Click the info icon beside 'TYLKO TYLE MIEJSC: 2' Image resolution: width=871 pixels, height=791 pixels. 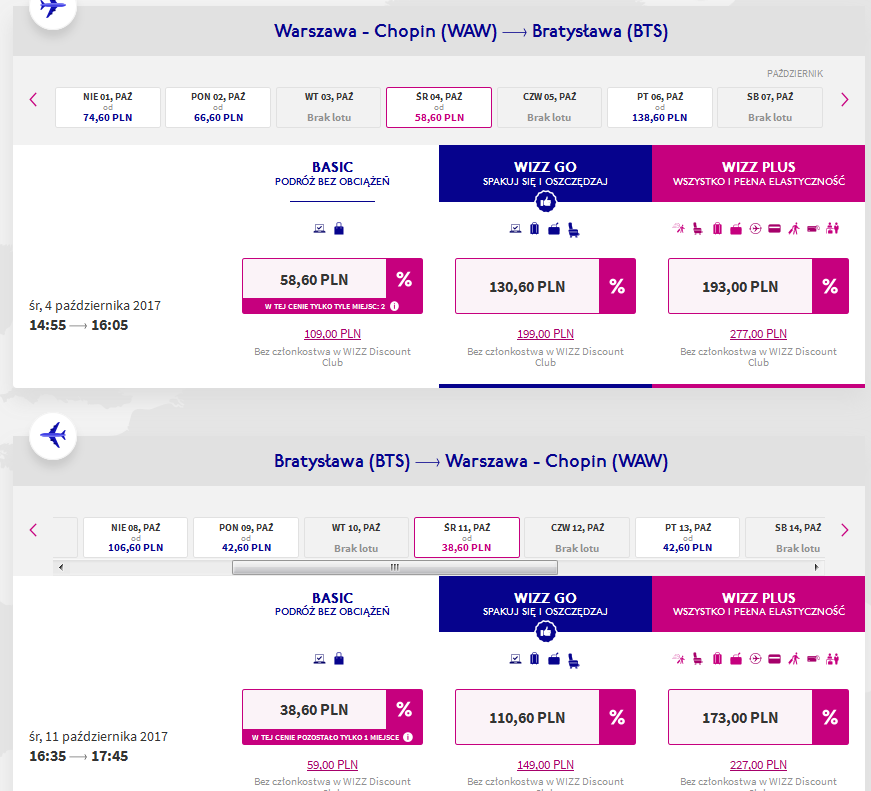coord(394,306)
